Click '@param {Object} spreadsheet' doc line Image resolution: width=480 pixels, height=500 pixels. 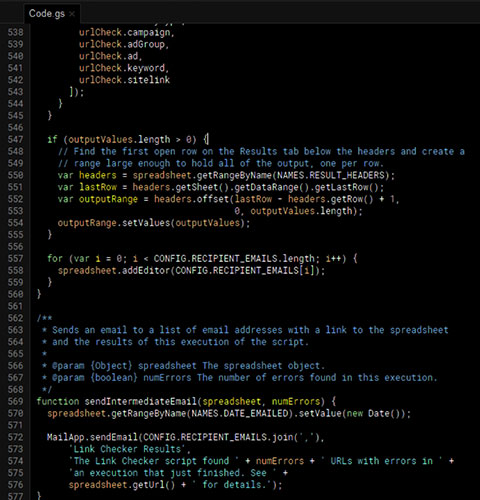coord(183,366)
